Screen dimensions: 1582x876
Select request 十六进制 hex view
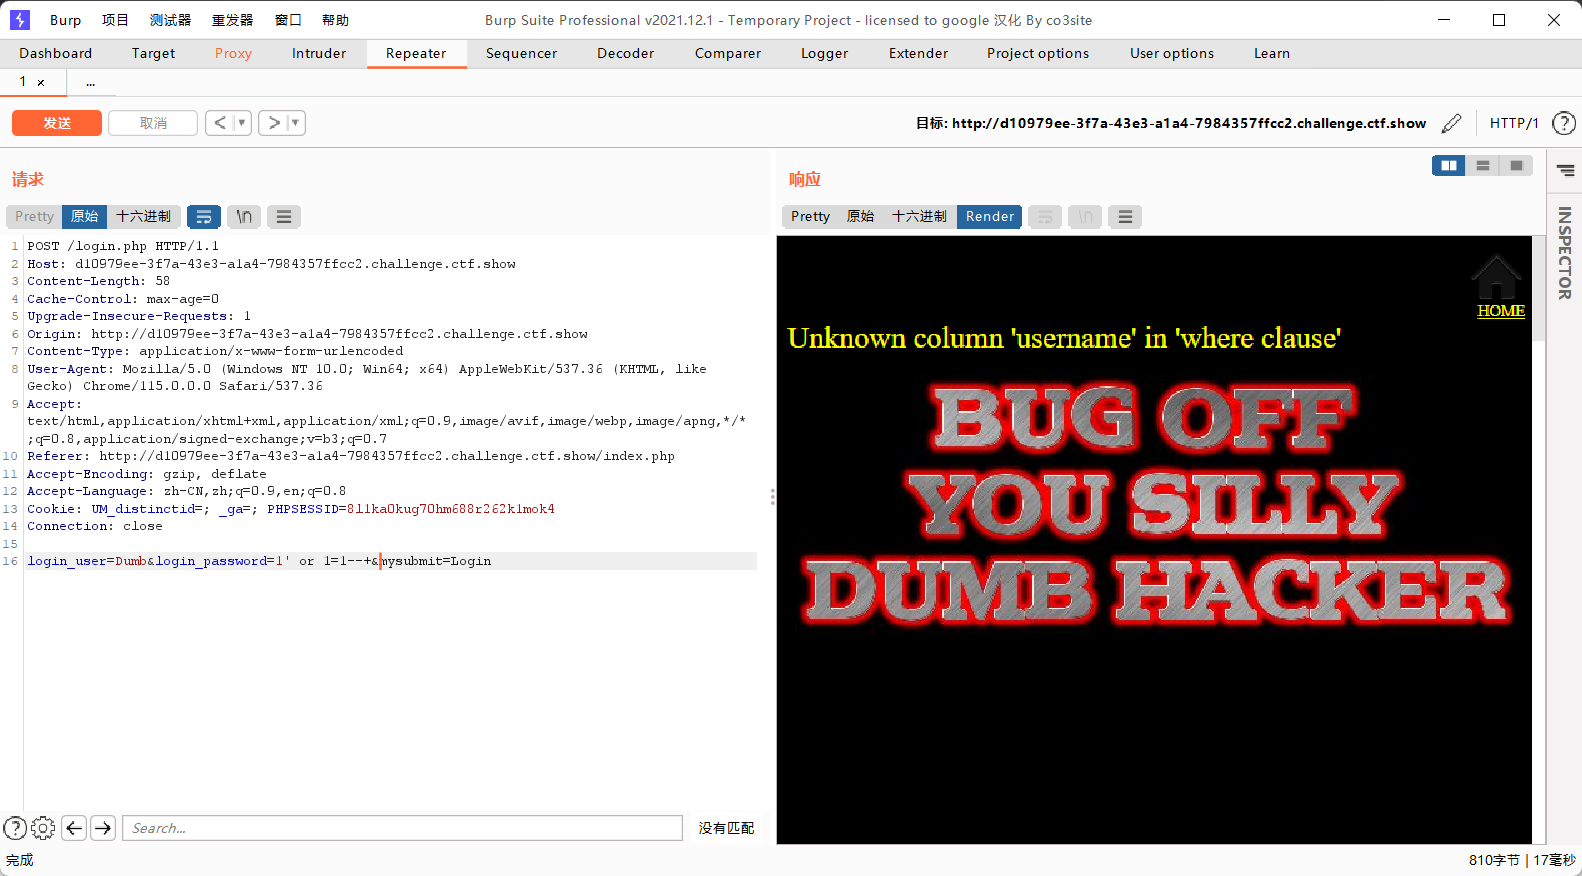[x=143, y=216]
